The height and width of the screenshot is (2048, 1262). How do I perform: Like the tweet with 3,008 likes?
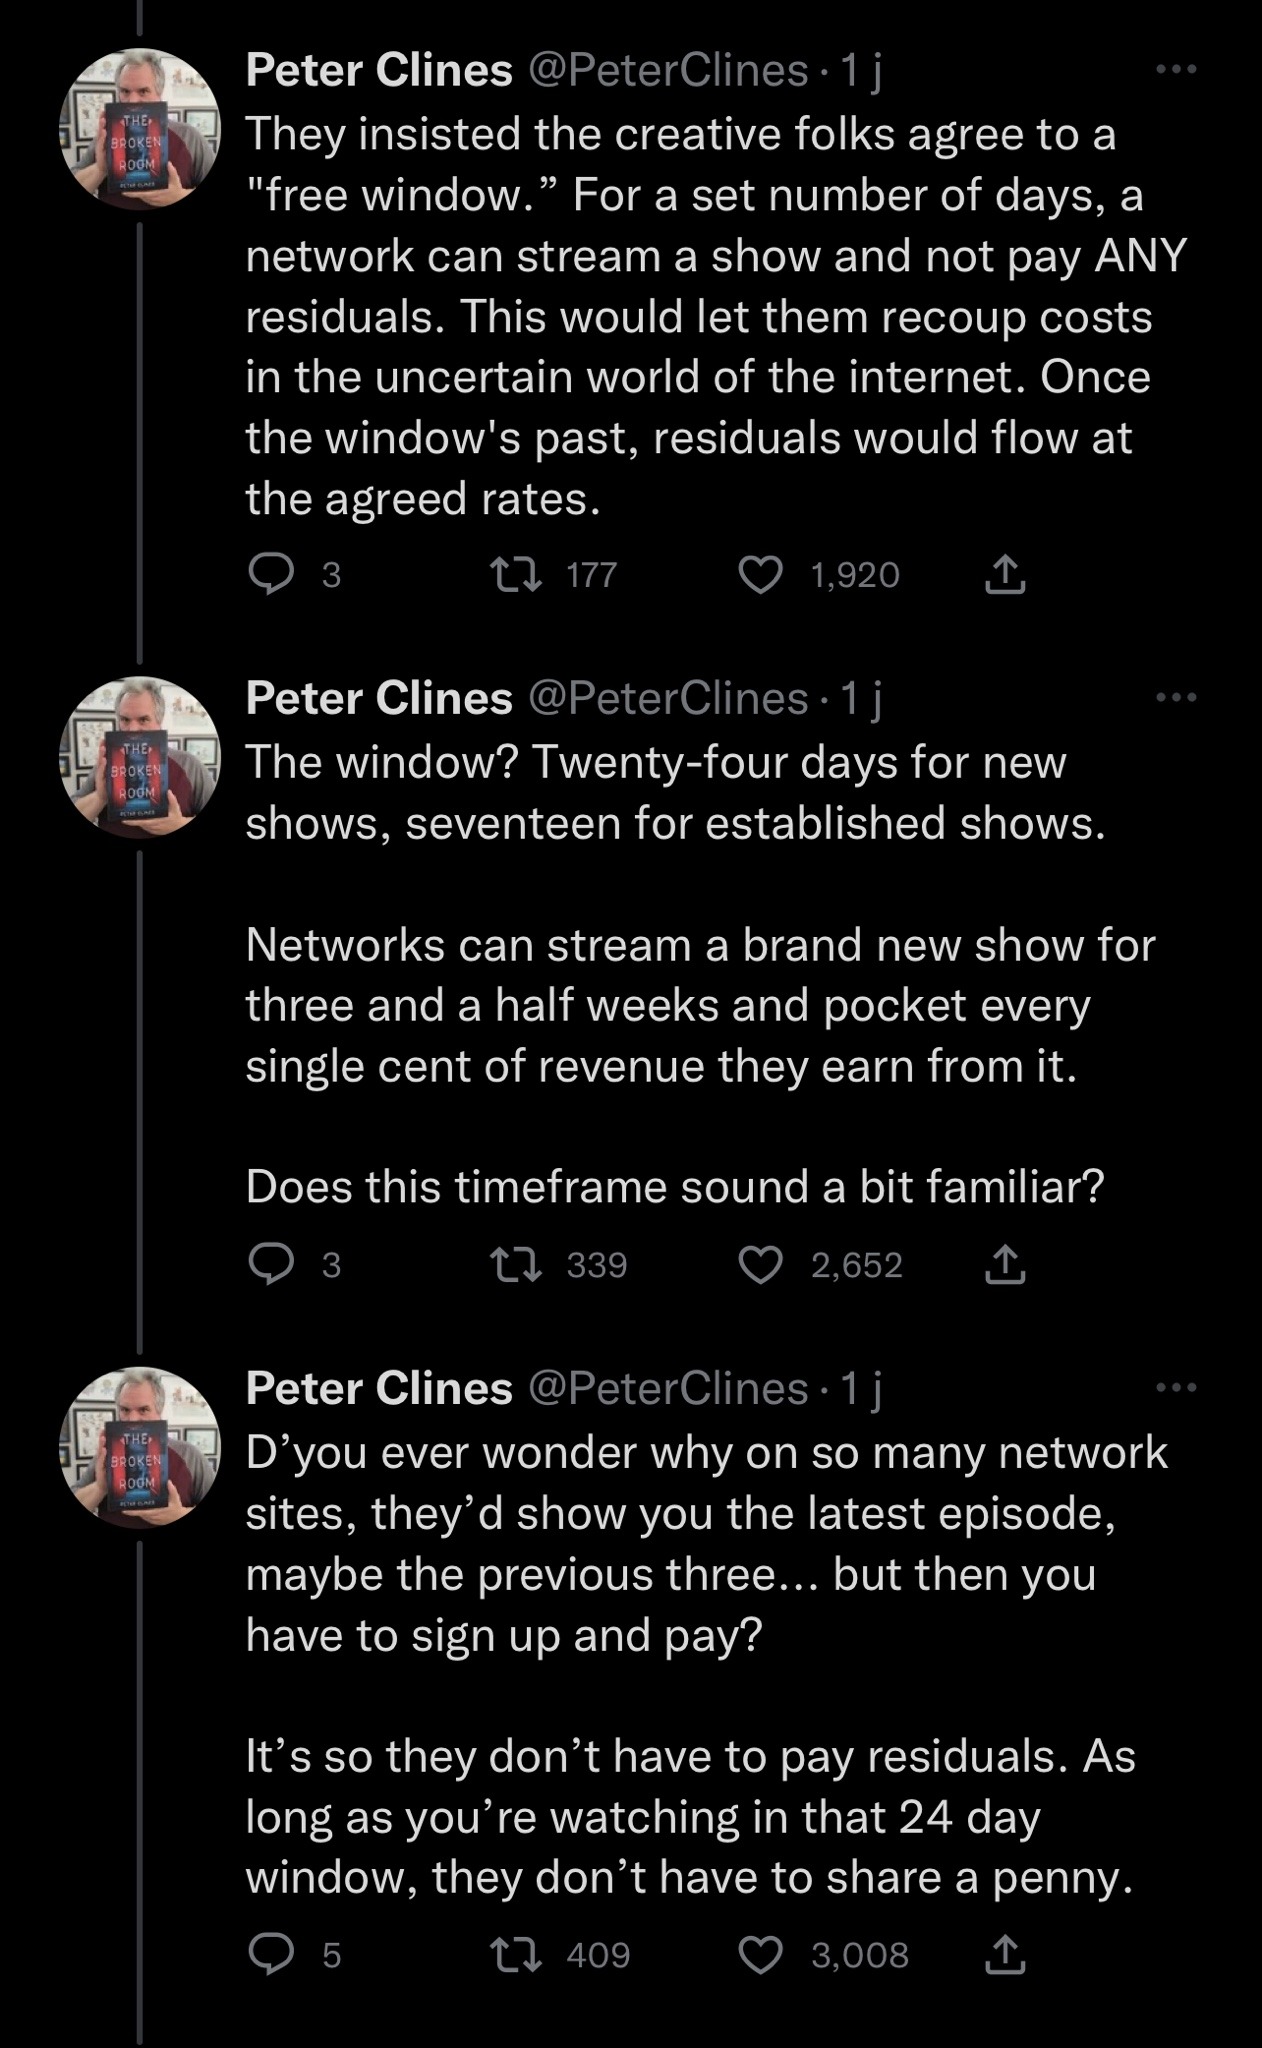[x=760, y=1955]
